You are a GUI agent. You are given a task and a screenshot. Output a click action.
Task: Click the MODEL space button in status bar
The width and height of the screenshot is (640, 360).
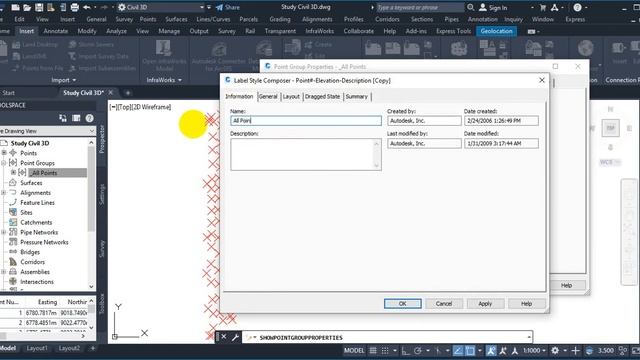354,350
